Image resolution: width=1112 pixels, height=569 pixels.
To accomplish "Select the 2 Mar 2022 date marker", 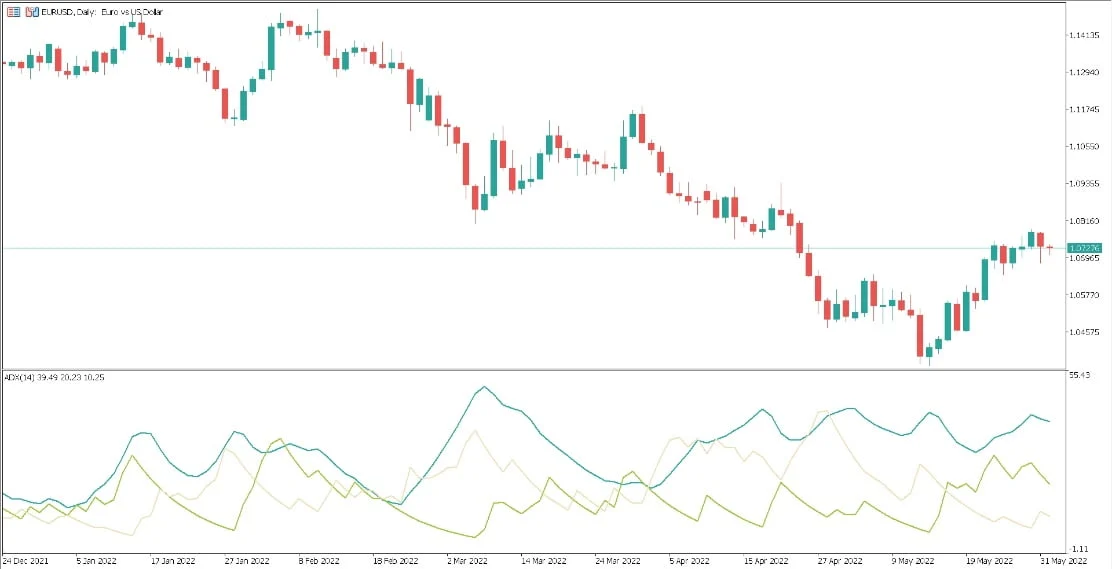I will point(467,560).
